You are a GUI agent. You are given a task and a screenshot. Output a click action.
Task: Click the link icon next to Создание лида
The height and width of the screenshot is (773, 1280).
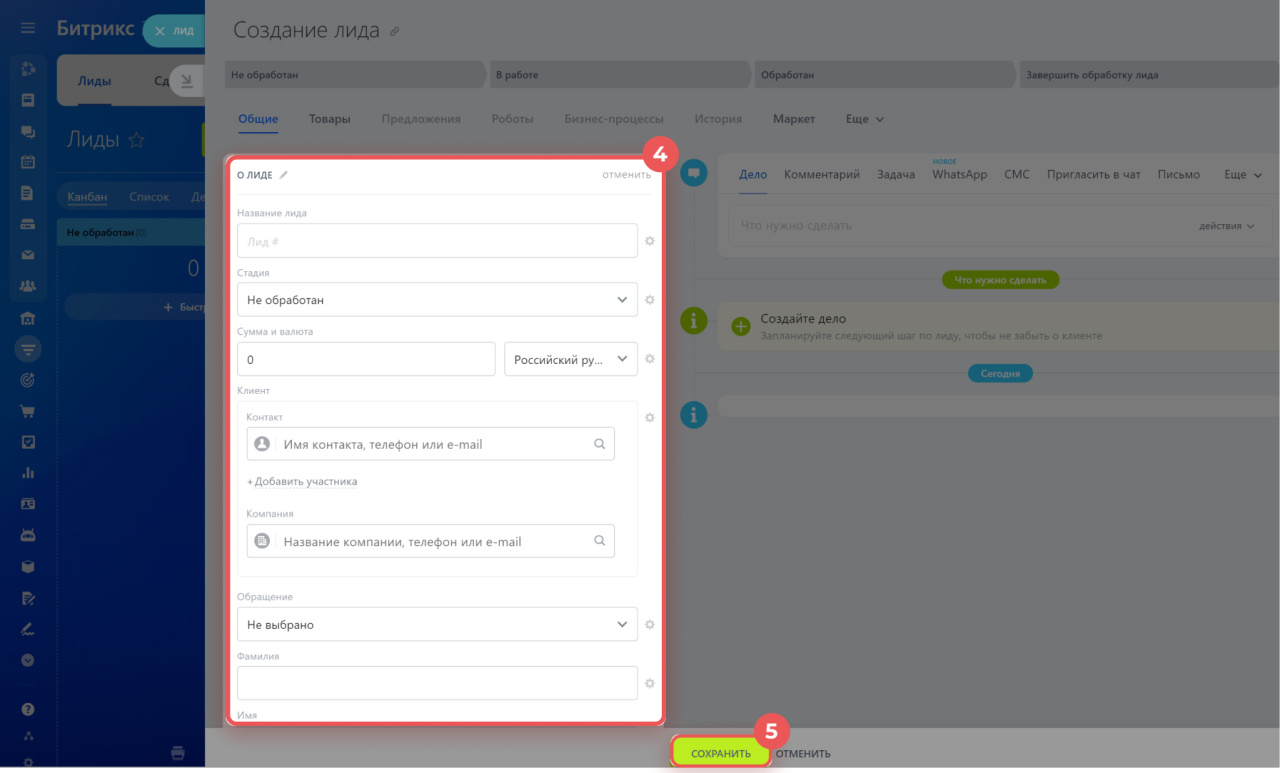(394, 32)
